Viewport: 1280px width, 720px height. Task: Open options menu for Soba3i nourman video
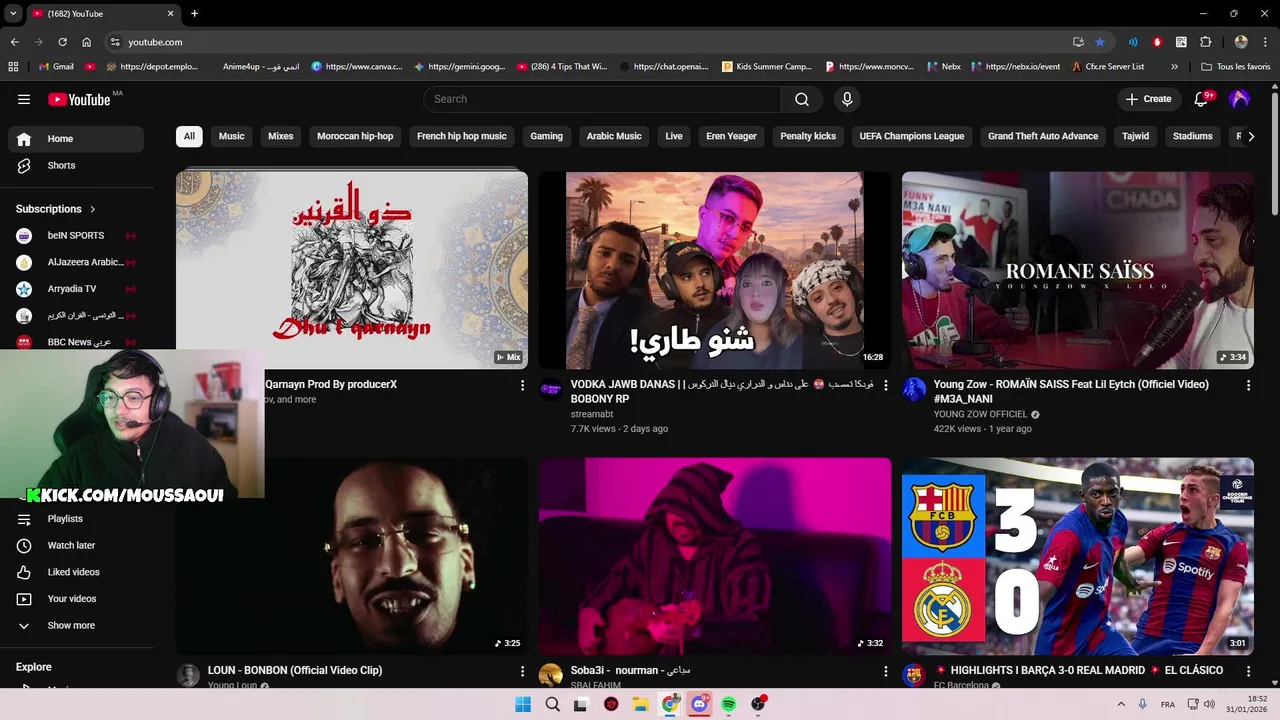click(x=885, y=671)
